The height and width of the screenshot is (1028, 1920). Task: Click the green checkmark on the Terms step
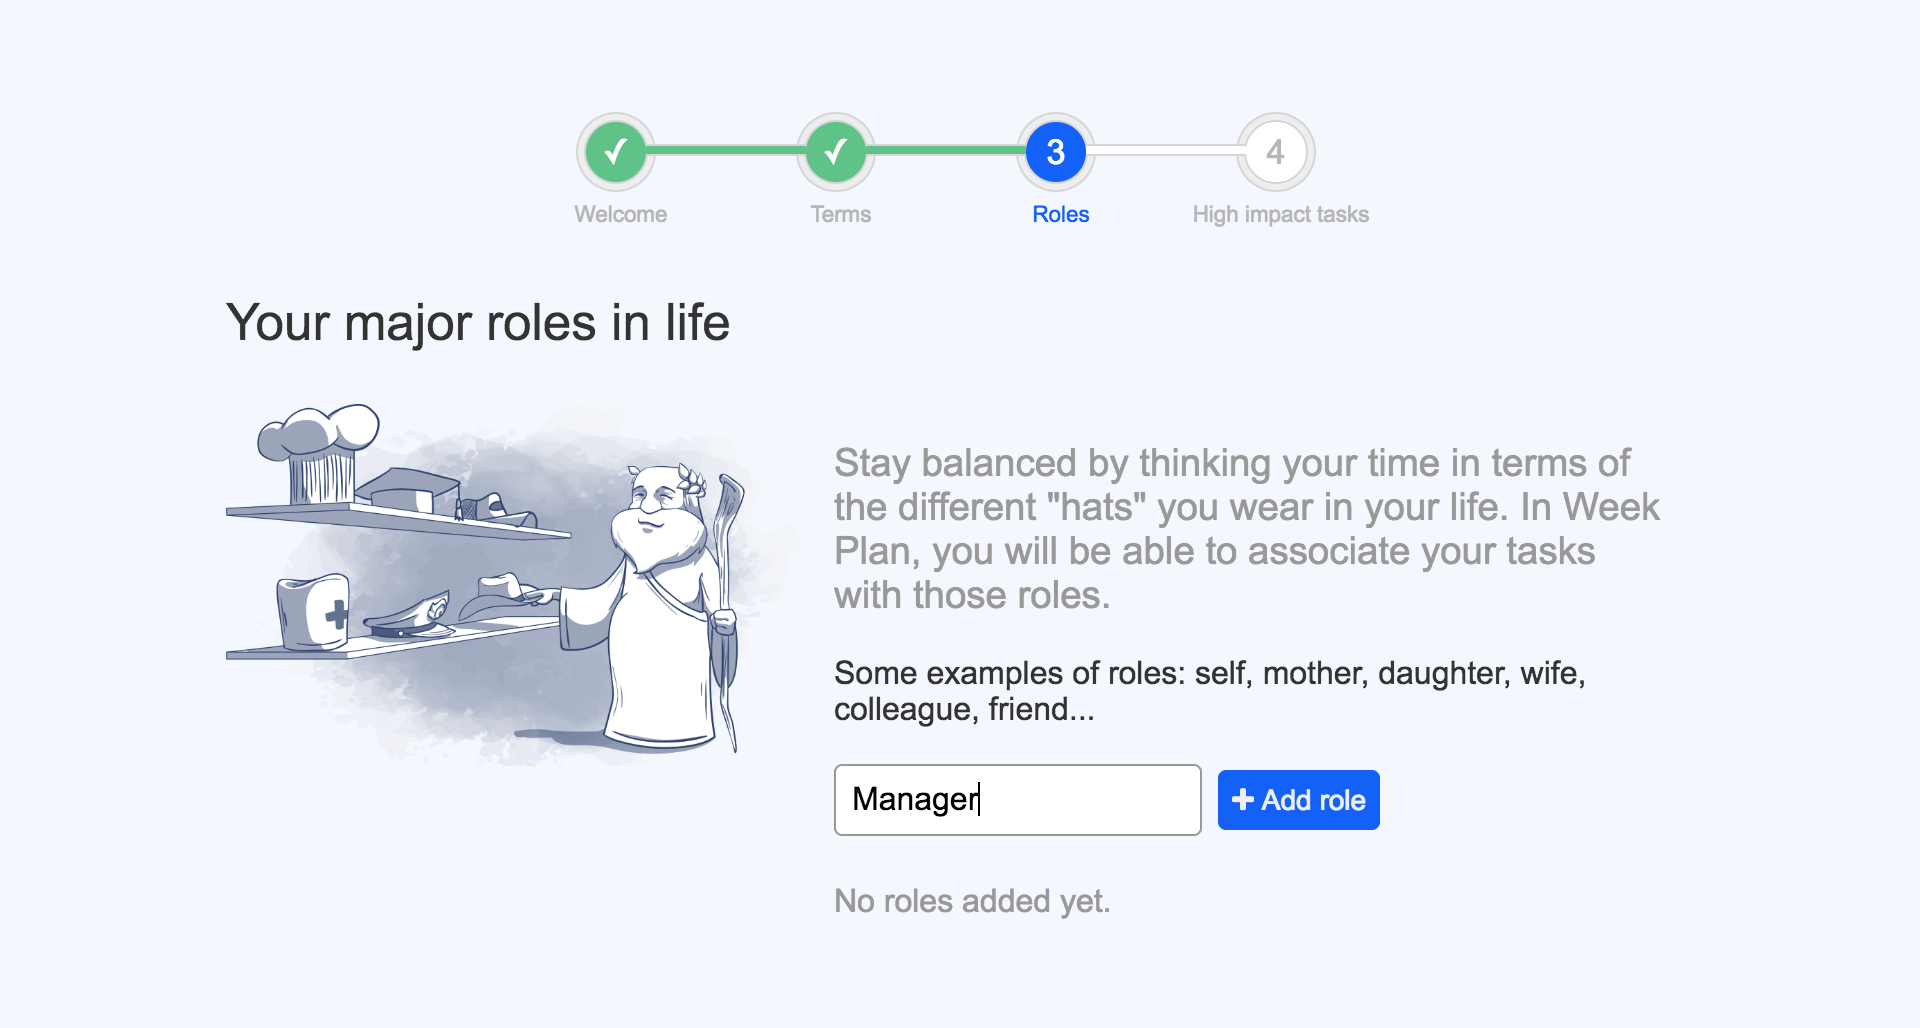(836, 151)
